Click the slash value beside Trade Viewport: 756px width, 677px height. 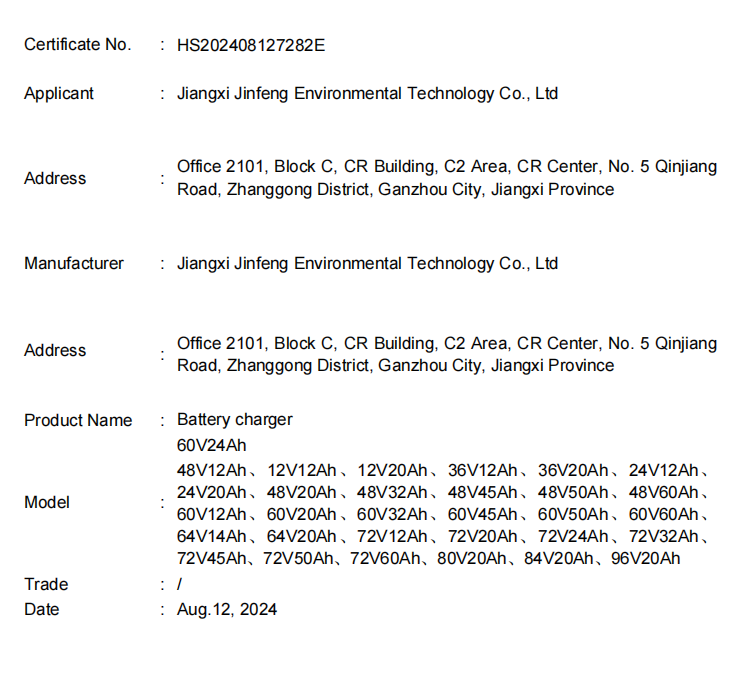(x=179, y=585)
